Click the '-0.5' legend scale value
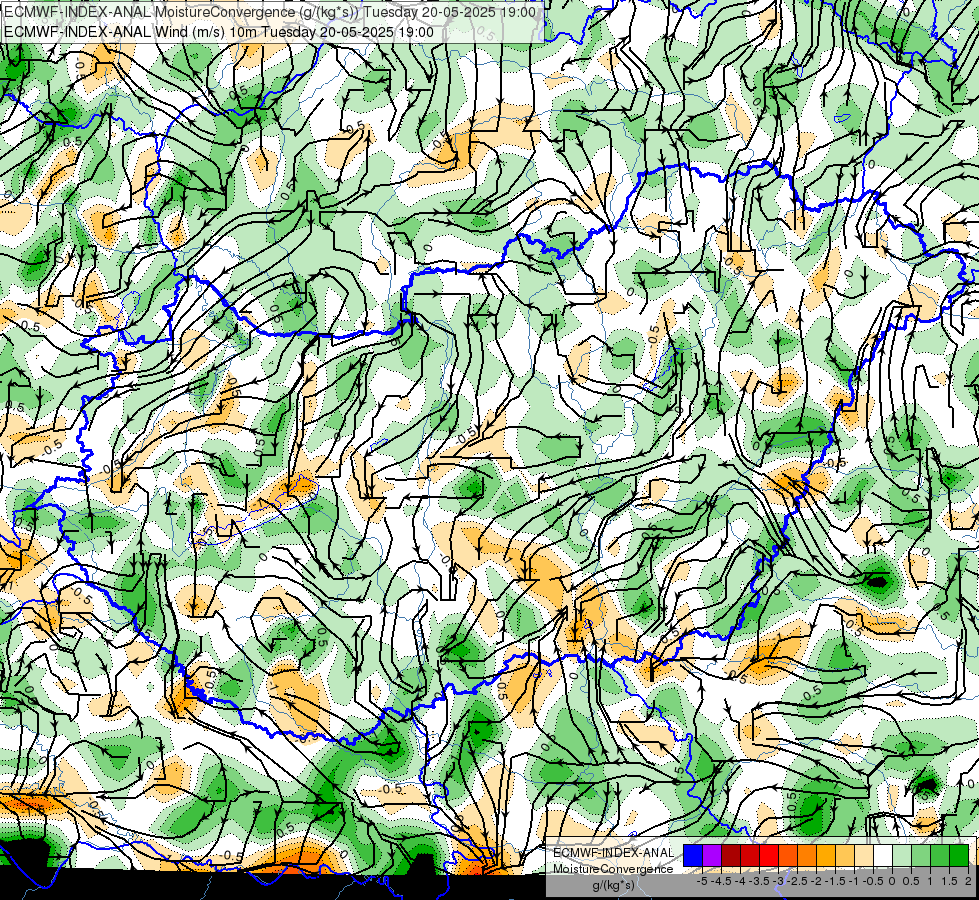The width and height of the screenshot is (979, 900). point(873,881)
